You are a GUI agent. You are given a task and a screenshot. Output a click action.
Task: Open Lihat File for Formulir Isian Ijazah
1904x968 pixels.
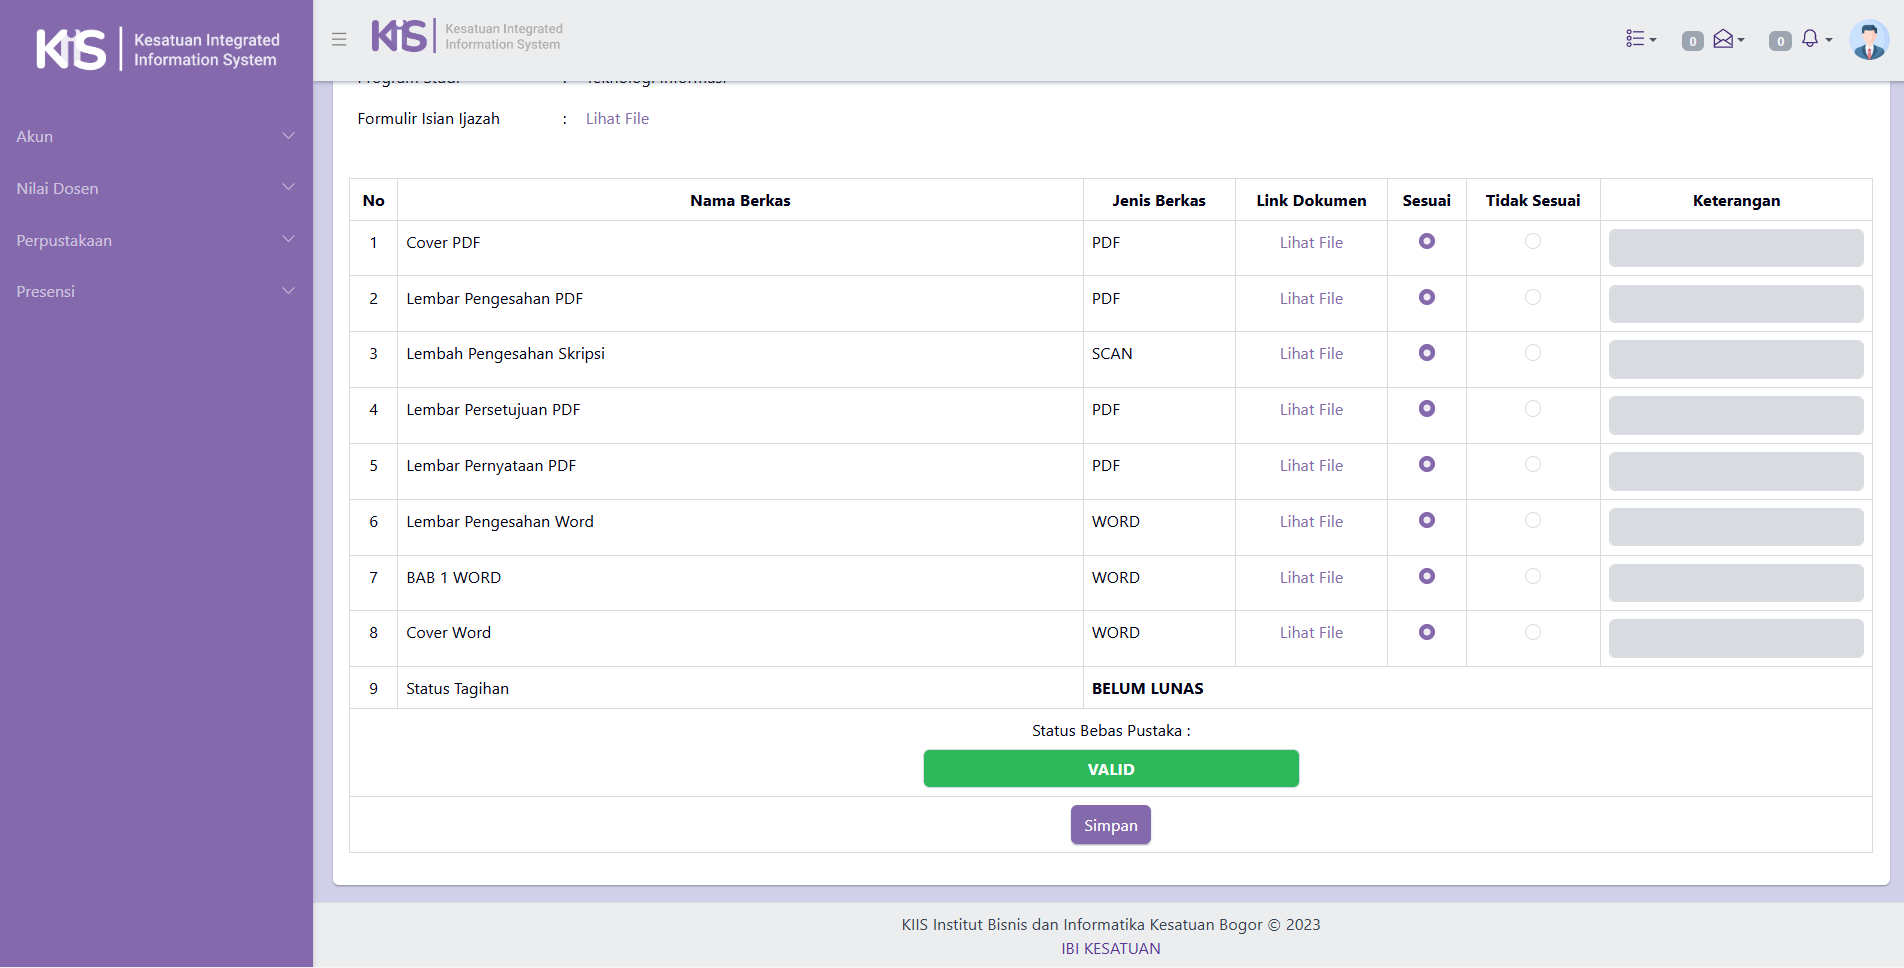(617, 118)
